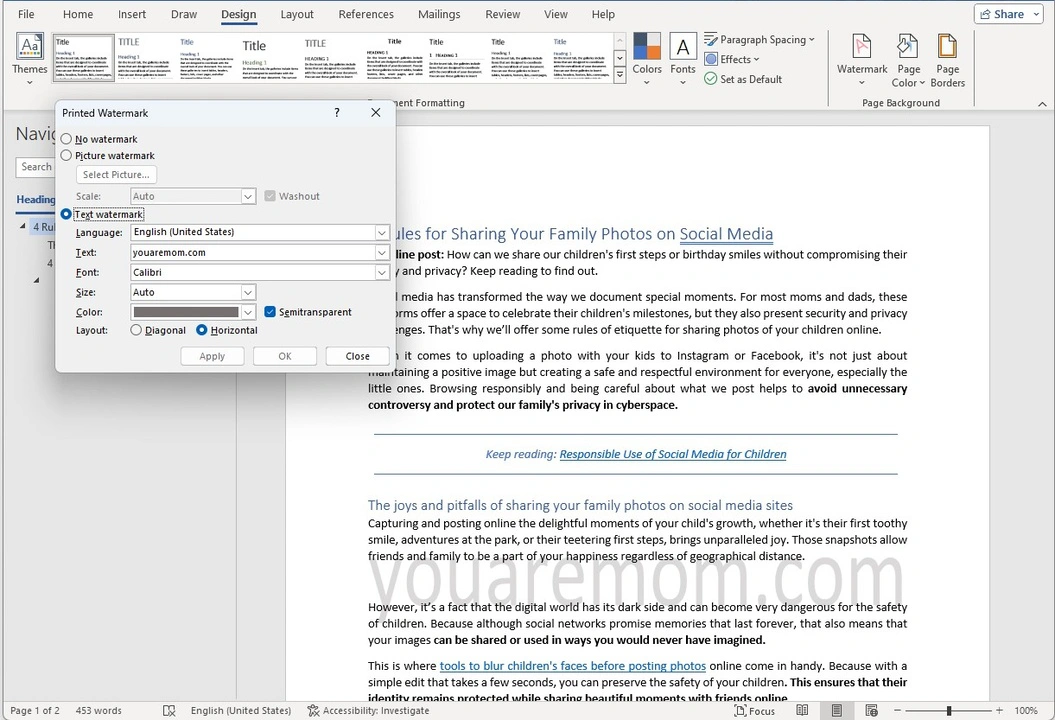The height and width of the screenshot is (720, 1055).
Task: Open Paragraph Spacing options
Action: click(x=759, y=40)
